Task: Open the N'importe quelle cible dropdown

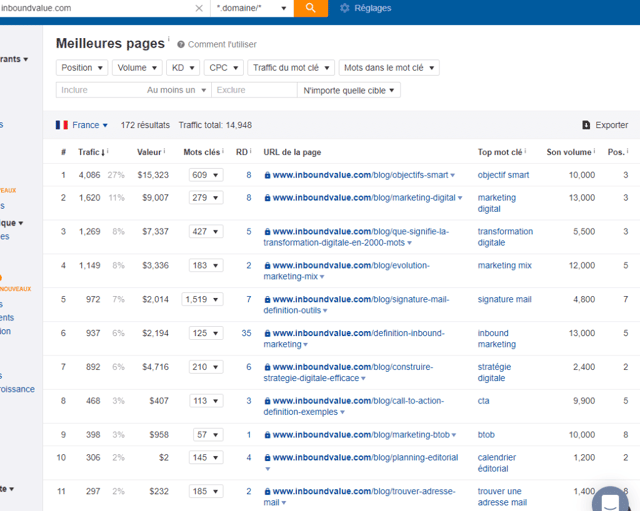Action: (x=349, y=90)
